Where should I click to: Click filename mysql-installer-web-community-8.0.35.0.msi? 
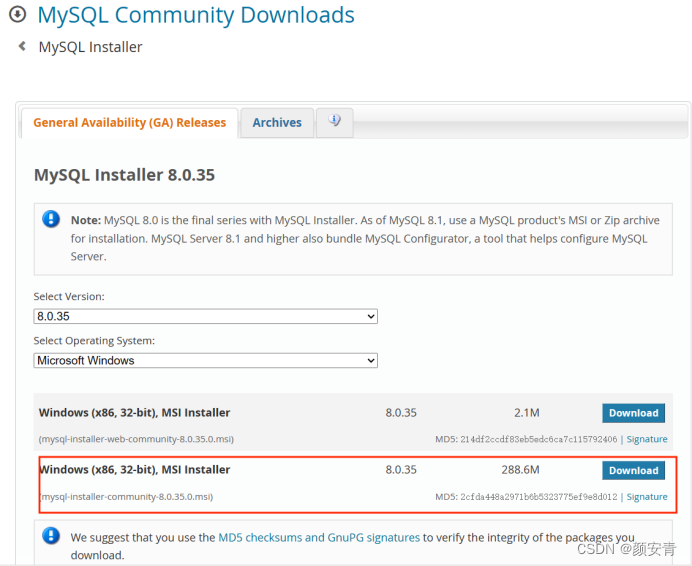pyautogui.click(x=136, y=439)
